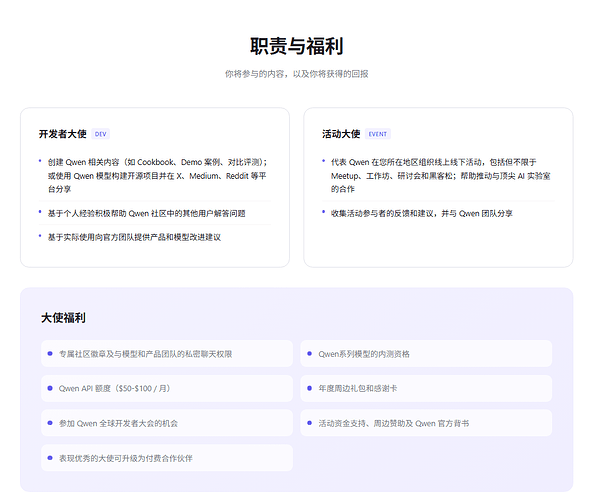Click the 基于个人经验积极帮助 Qwen 社区 list item
The width and height of the screenshot is (594, 500).
point(146,214)
